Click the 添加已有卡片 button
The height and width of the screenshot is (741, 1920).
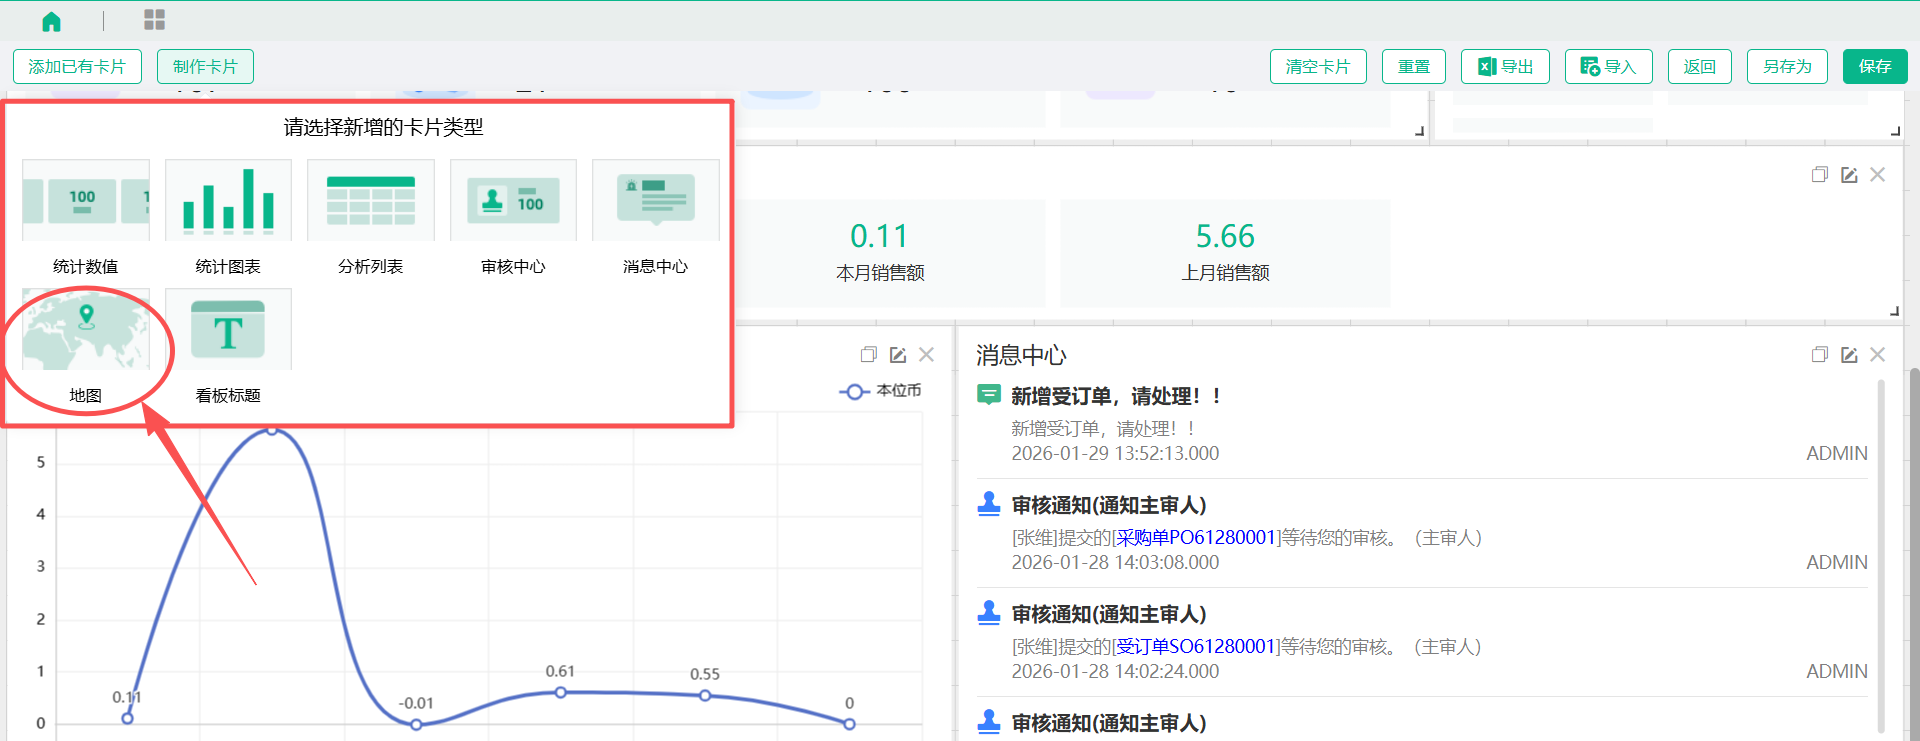pyautogui.click(x=77, y=67)
